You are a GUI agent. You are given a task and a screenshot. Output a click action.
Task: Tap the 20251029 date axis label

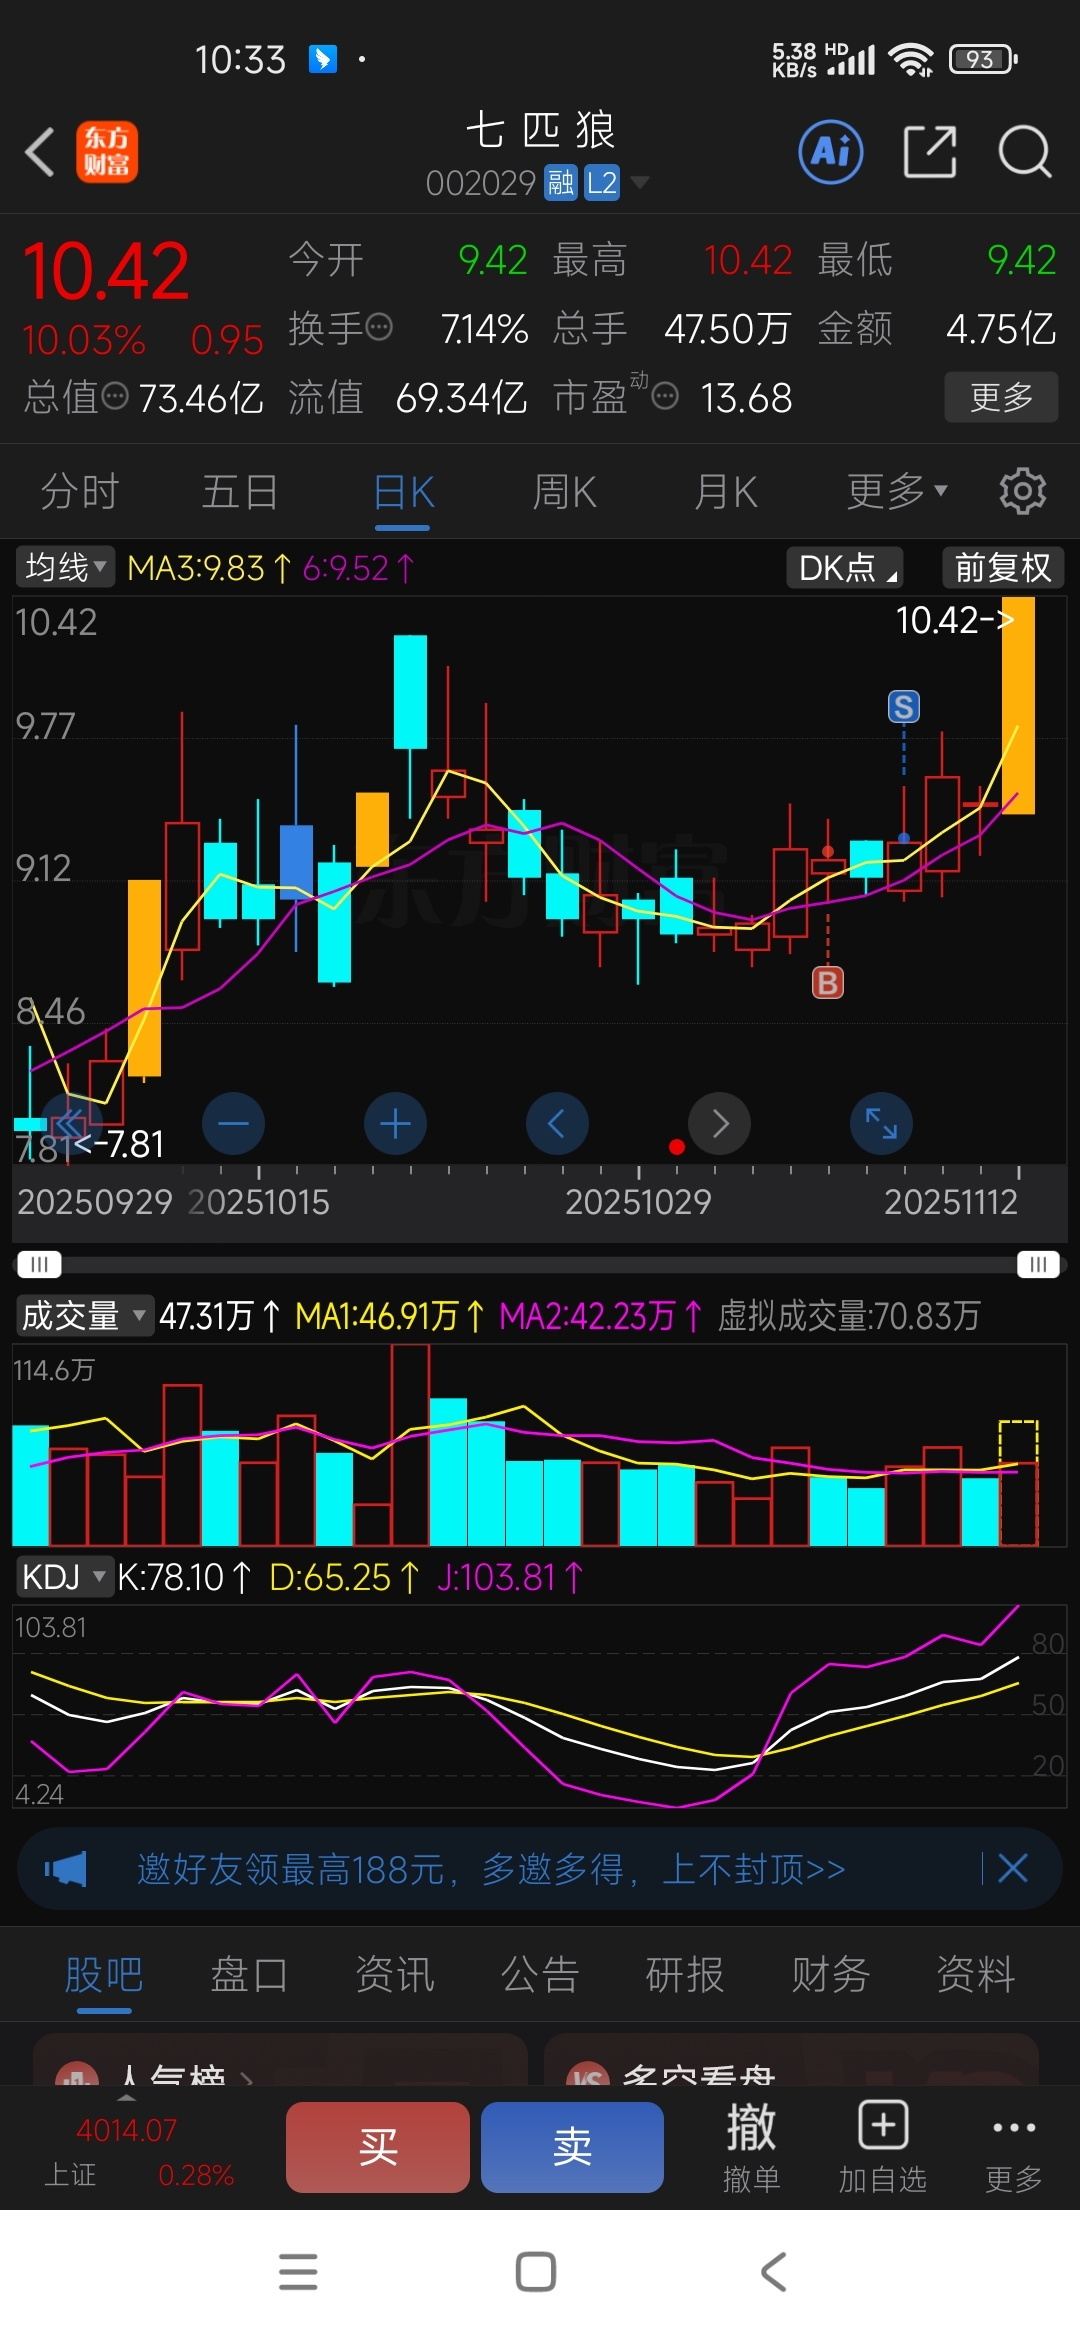(638, 1201)
